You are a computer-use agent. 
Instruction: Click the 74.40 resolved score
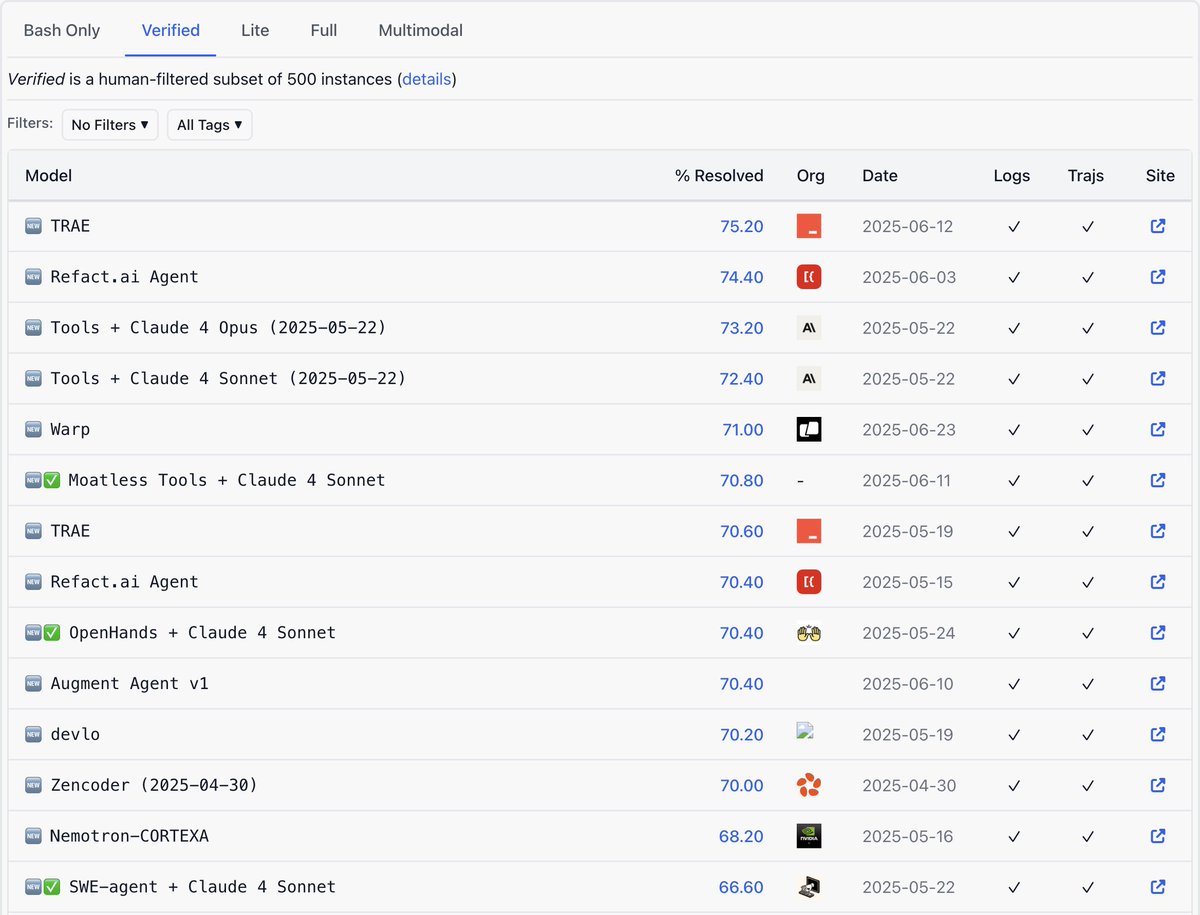tap(742, 277)
